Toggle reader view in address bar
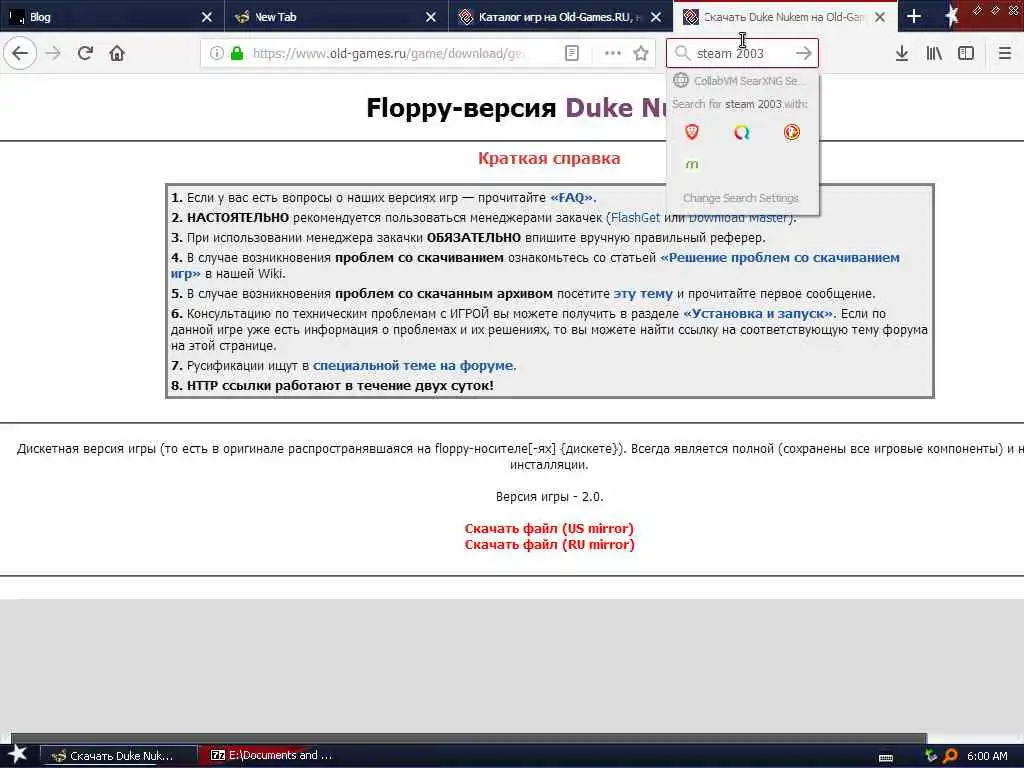This screenshot has width=1024, height=768. 571,53
